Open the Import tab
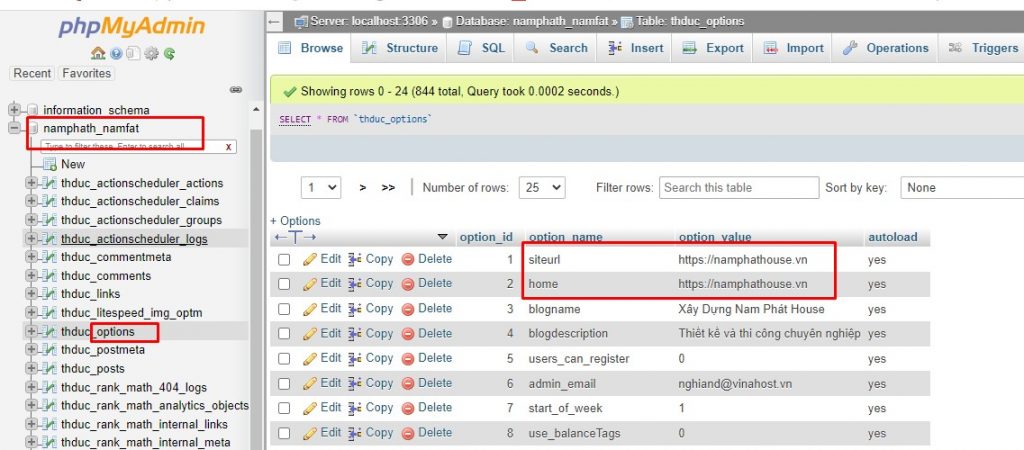Viewport: 1024px width, 450px height. click(x=793, y=48)
